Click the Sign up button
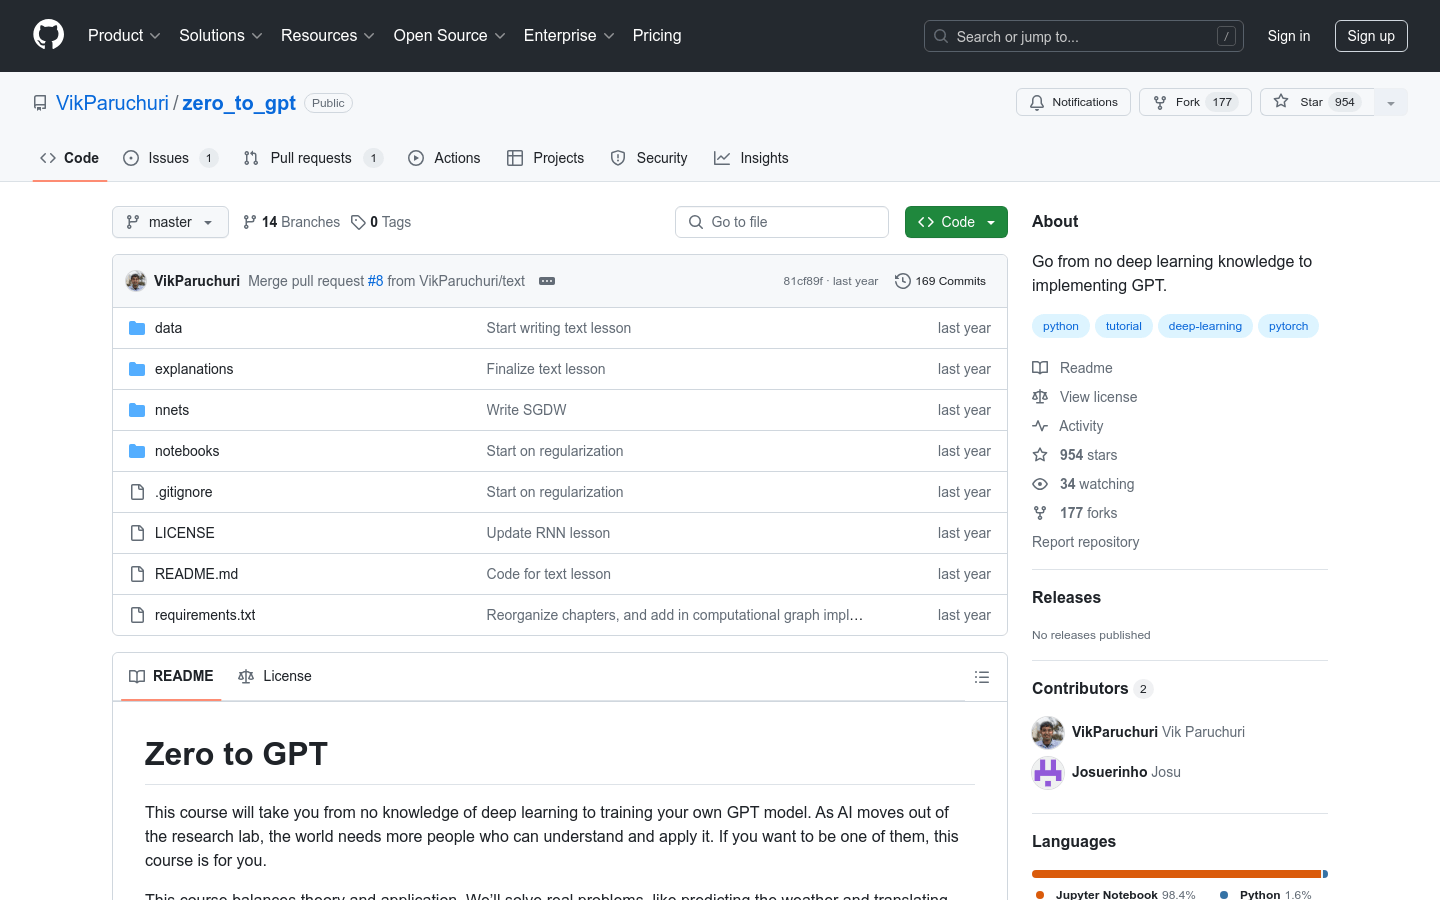1440x900 pixels. [x=1371, y=36]
